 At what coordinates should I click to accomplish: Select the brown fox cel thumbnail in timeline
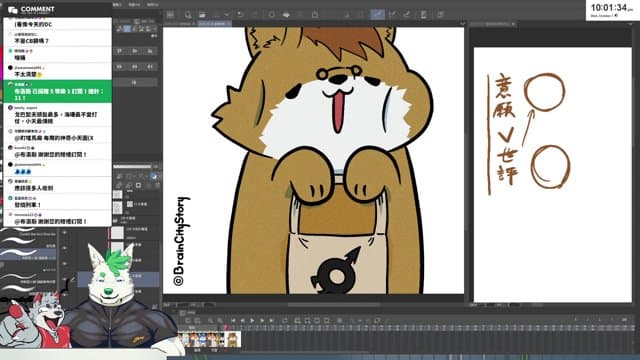(233, 339)
